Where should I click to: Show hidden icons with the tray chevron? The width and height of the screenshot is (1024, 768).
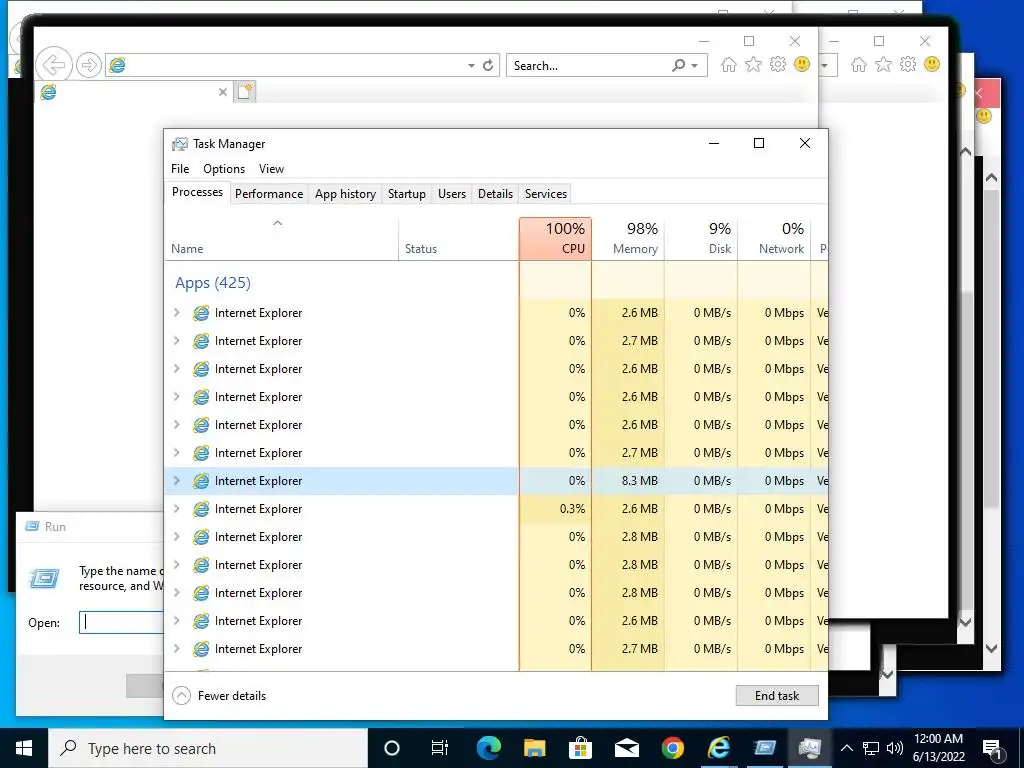point(846,748)
